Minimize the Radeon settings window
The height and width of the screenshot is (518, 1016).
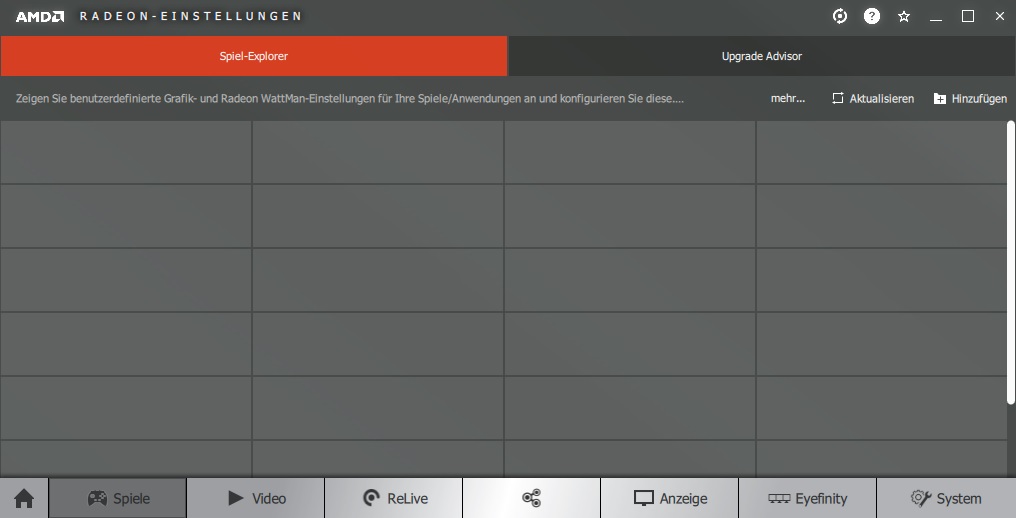click(x=936, y=17)
